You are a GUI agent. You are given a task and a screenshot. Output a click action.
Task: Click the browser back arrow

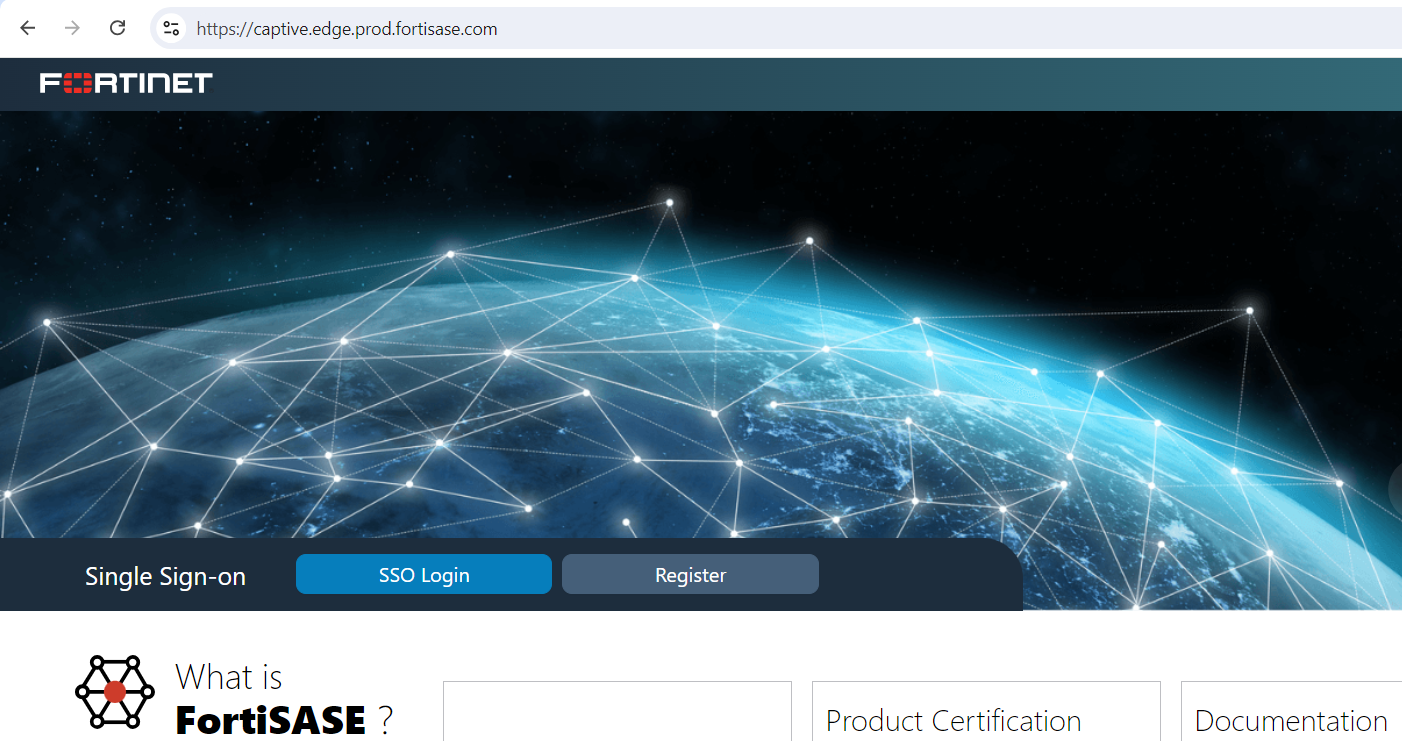tap(27, 28)
